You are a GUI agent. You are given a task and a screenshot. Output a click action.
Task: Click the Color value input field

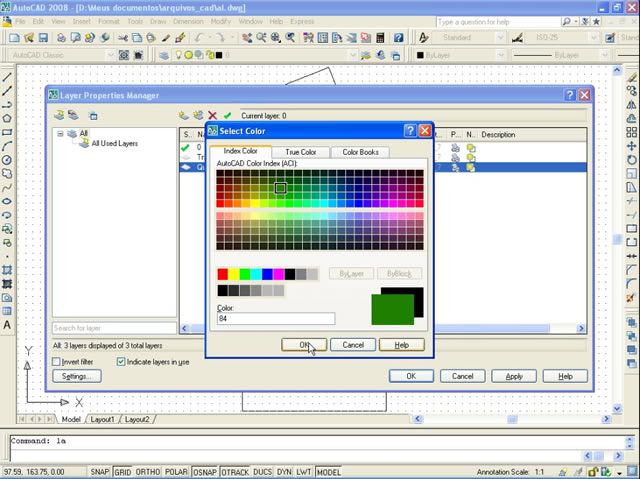(x=275, y=319)
